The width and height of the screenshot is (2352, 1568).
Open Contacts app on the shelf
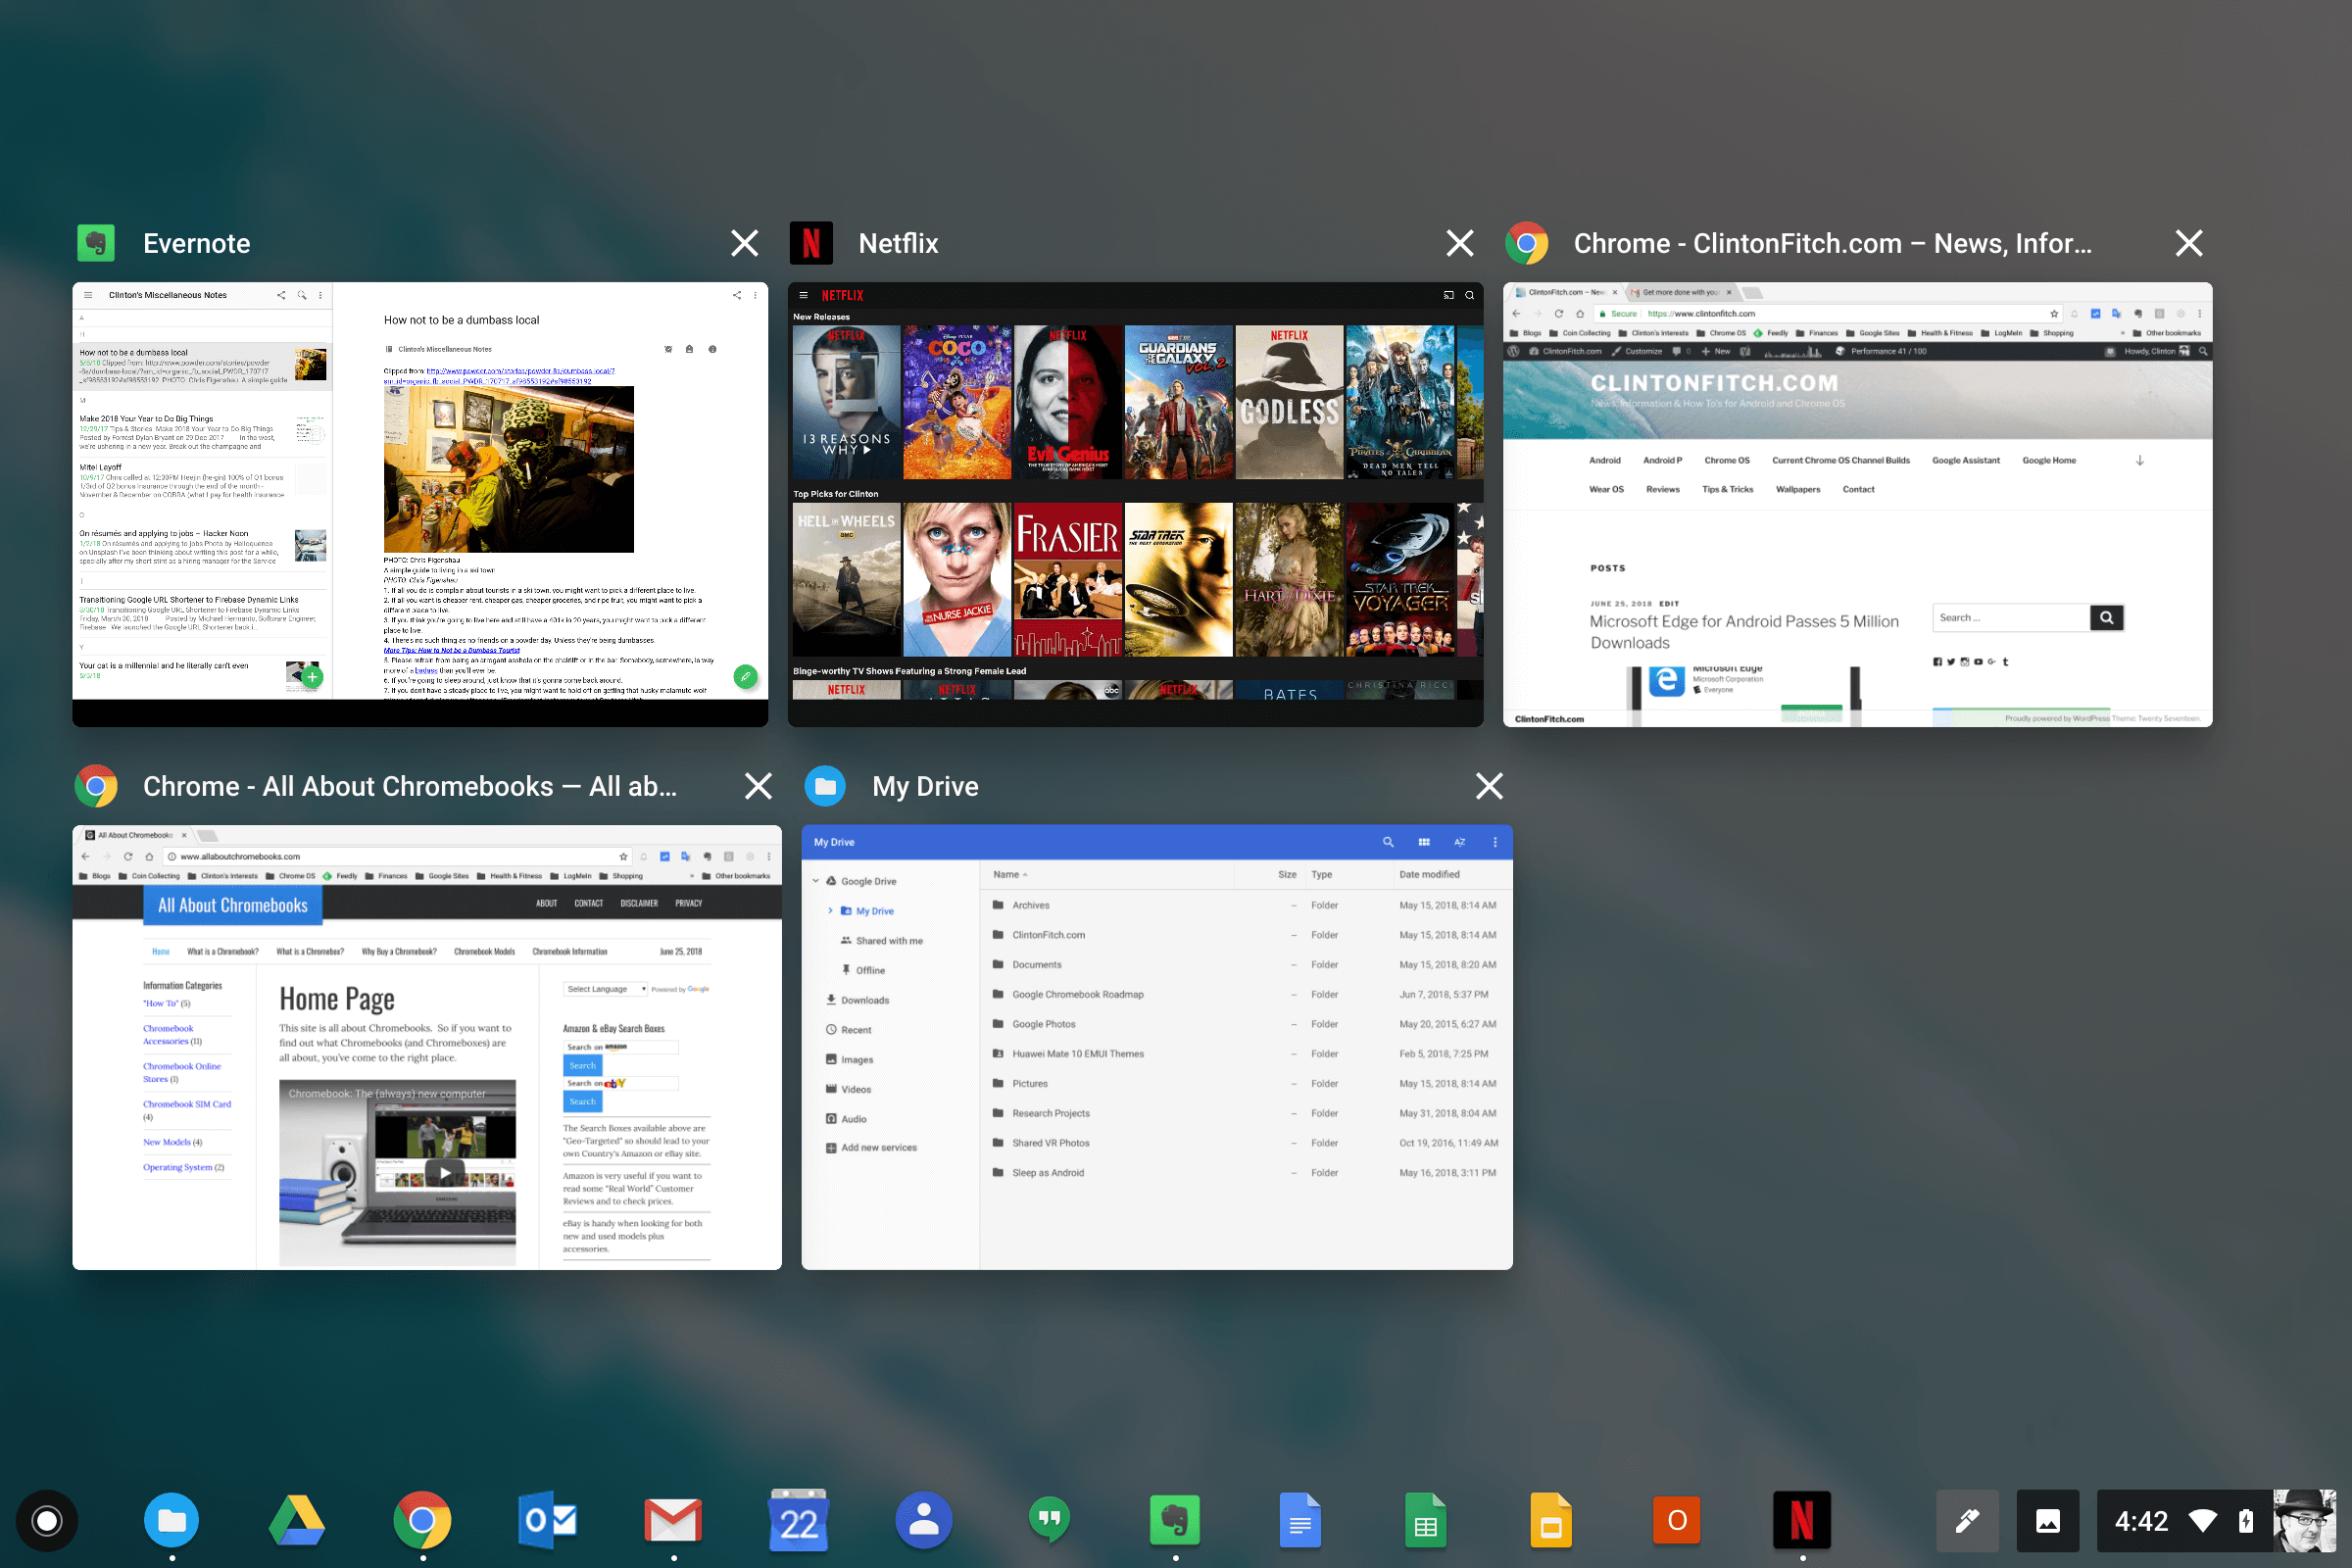coord(924,1521)
